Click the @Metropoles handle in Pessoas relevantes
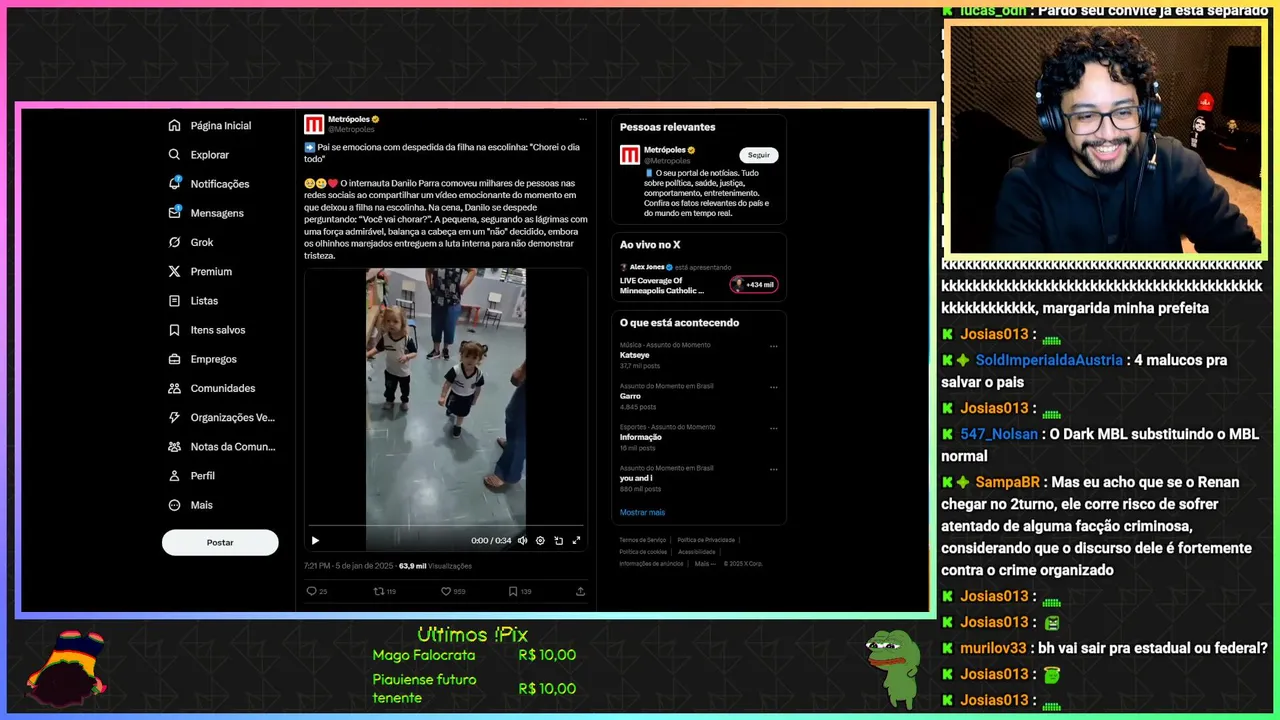The width and height of the screenshot is (1280, 720). pyautogui.click(x=667, y=160)
